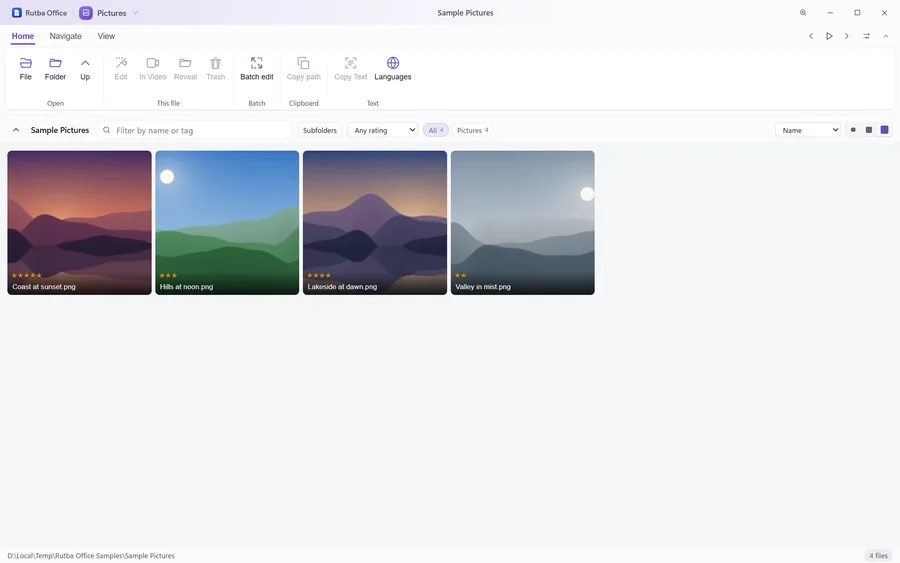Click the Valley in mist star rating
The height and width of the screenshot is (563, 900).
(460, 275)
